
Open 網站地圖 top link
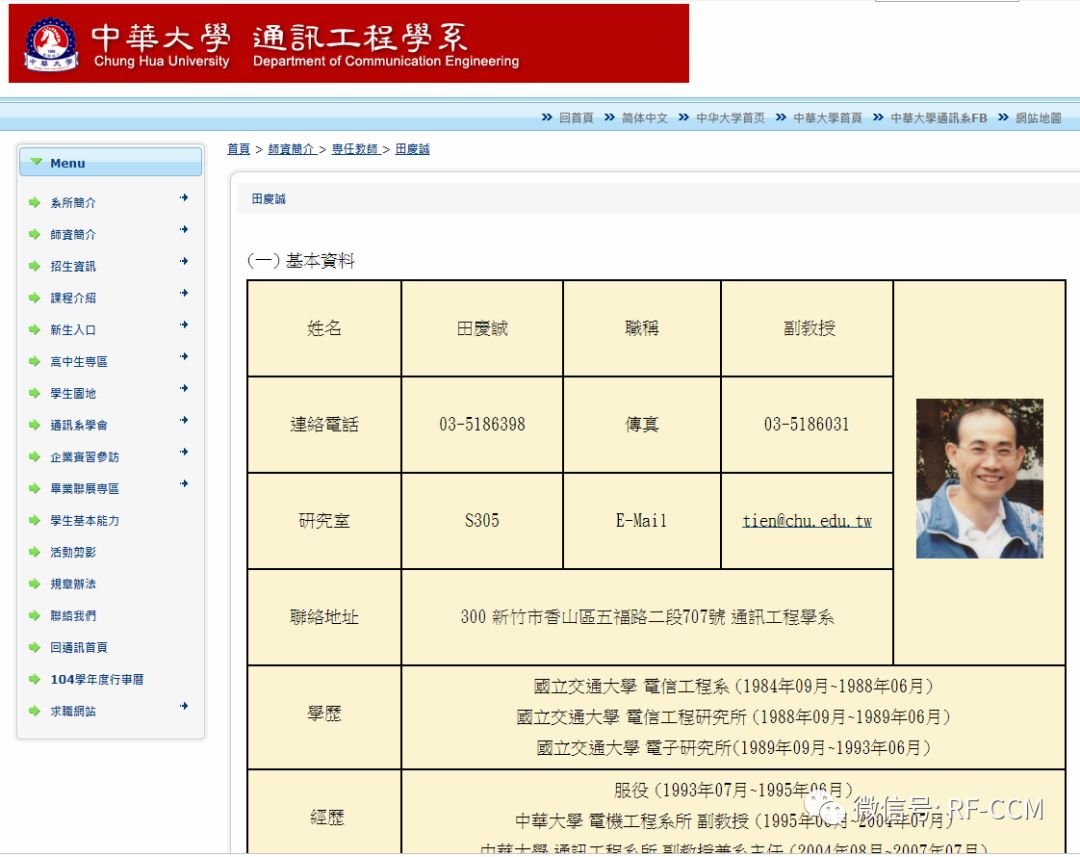click(x=1038, y=118)
